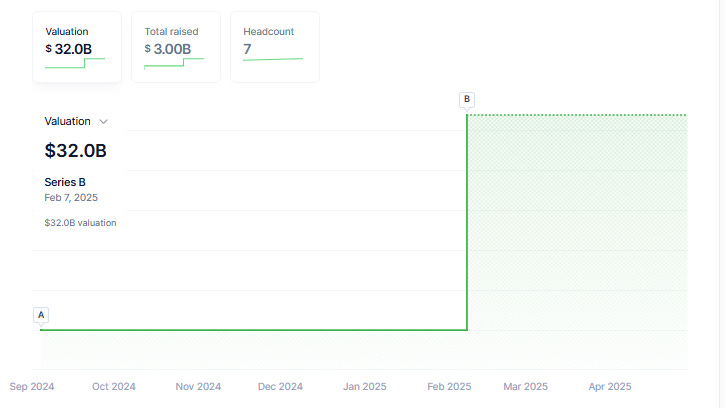Open the Valuation metric dropdown
725x408 pixels.
coord(76,121)
